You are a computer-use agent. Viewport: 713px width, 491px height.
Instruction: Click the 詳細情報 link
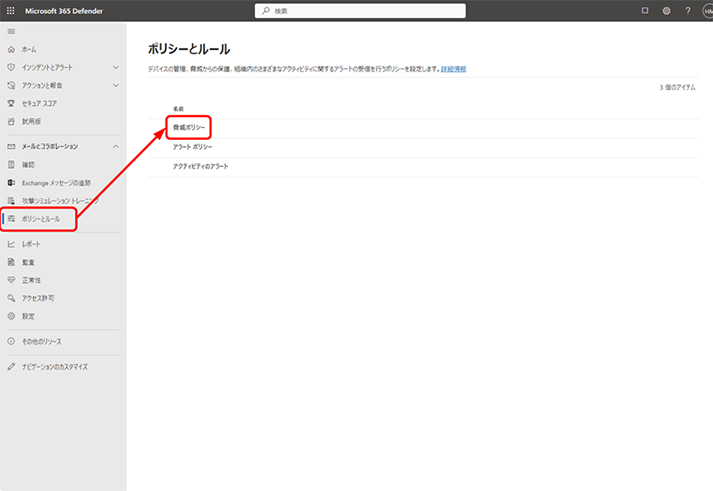pyautogui.click(x=453, y=69)
